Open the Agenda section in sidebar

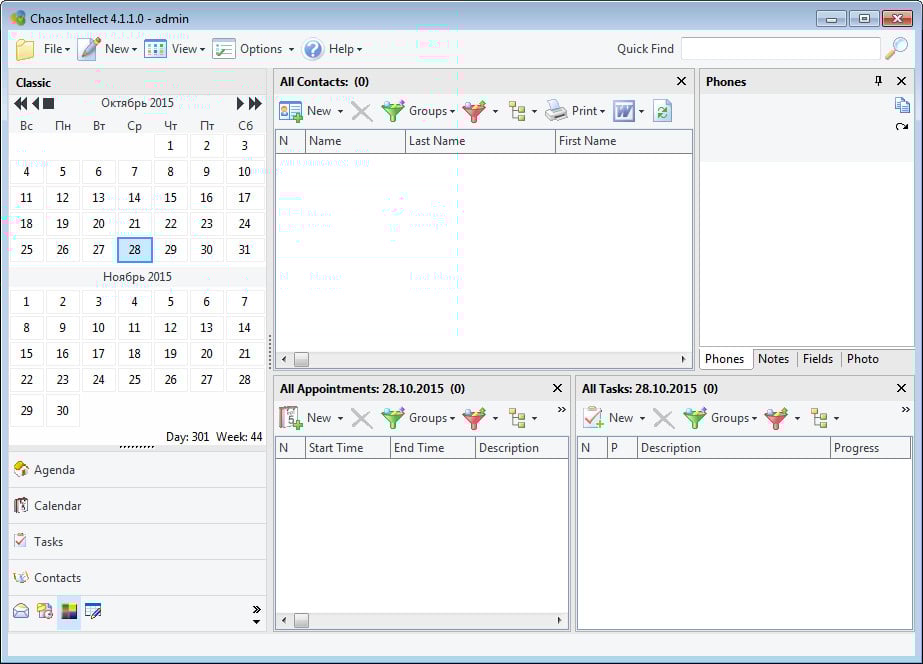54,470
